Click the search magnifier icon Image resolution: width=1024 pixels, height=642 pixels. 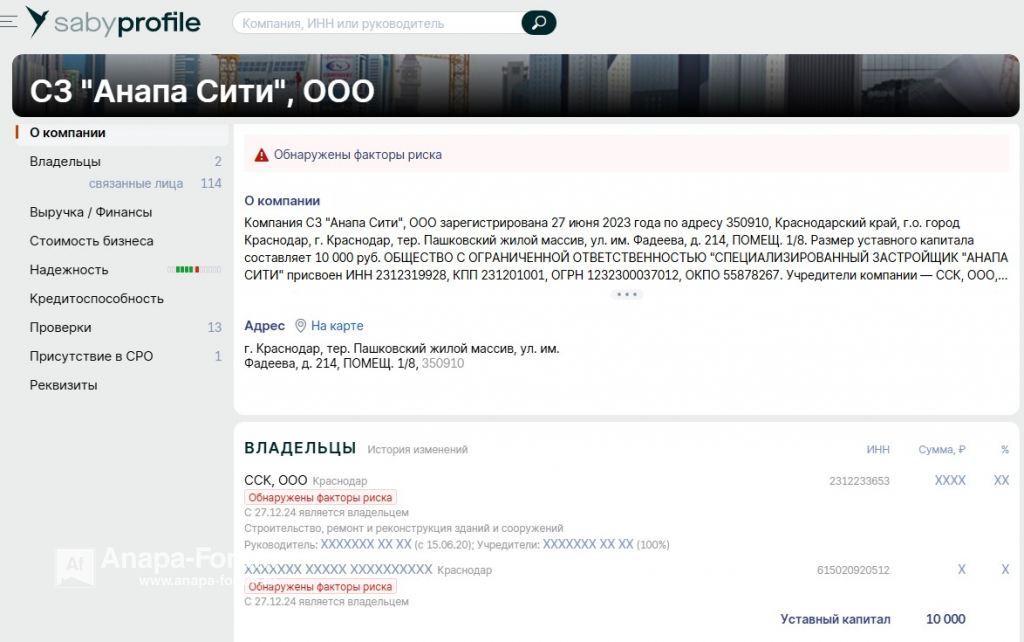[x=537, y=21]
